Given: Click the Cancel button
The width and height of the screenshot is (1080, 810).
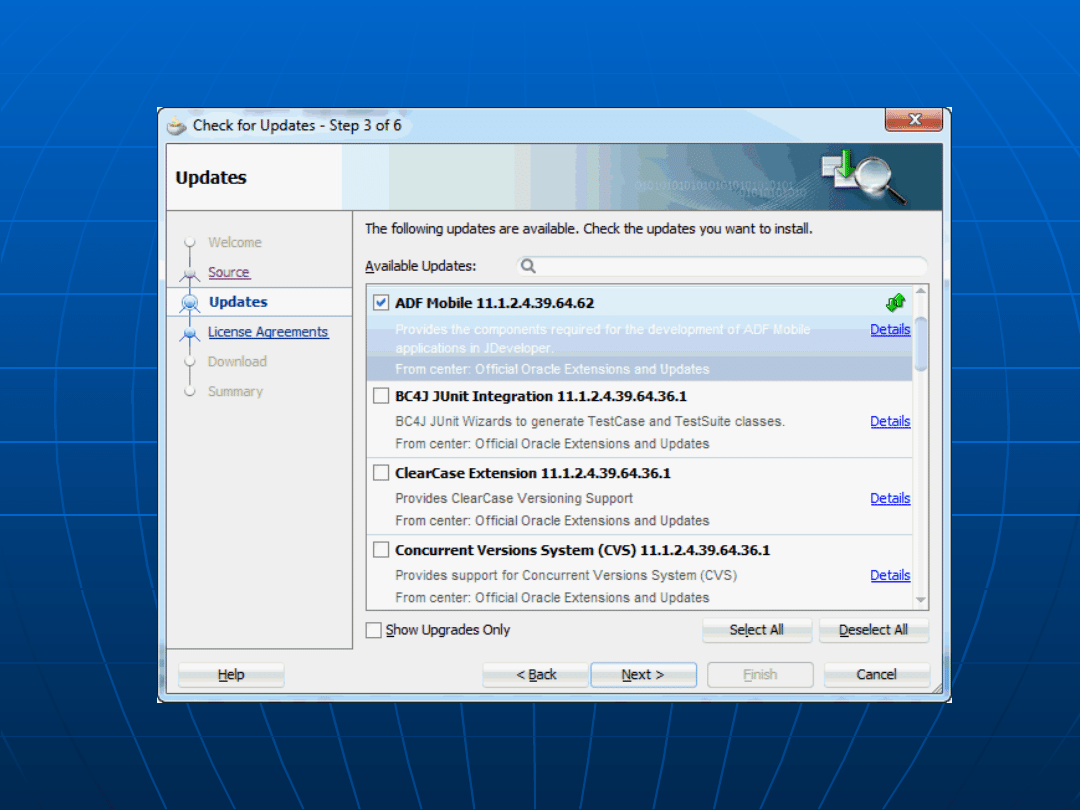Looking at the screenshot, I should (x=876, y=674).
